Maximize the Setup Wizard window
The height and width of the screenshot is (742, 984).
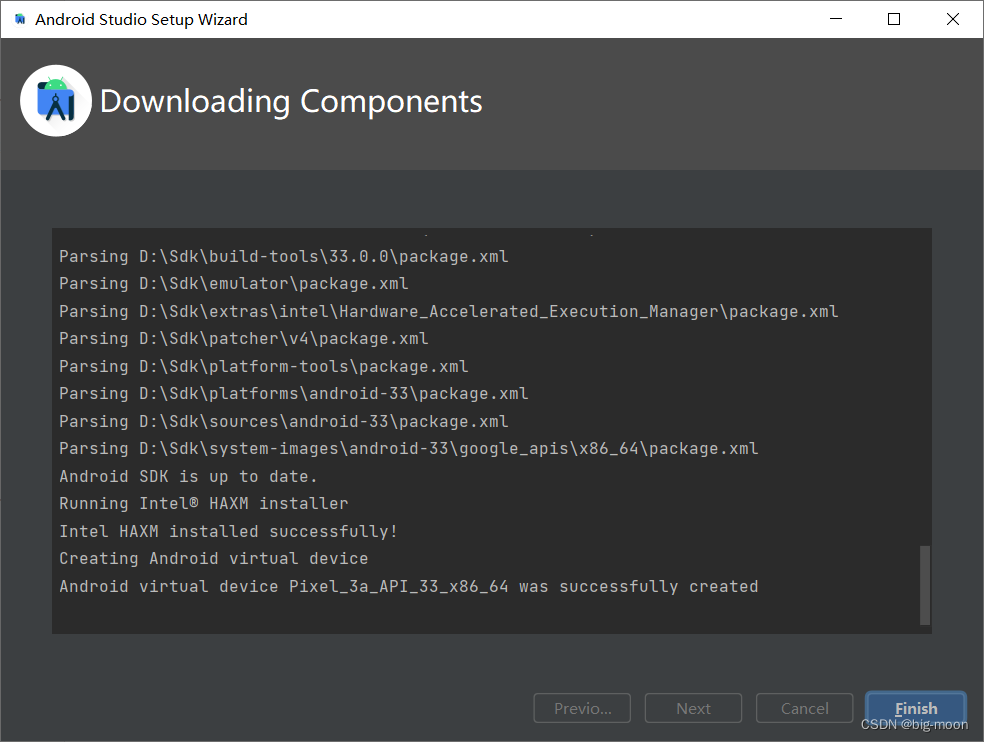(894, 19)
